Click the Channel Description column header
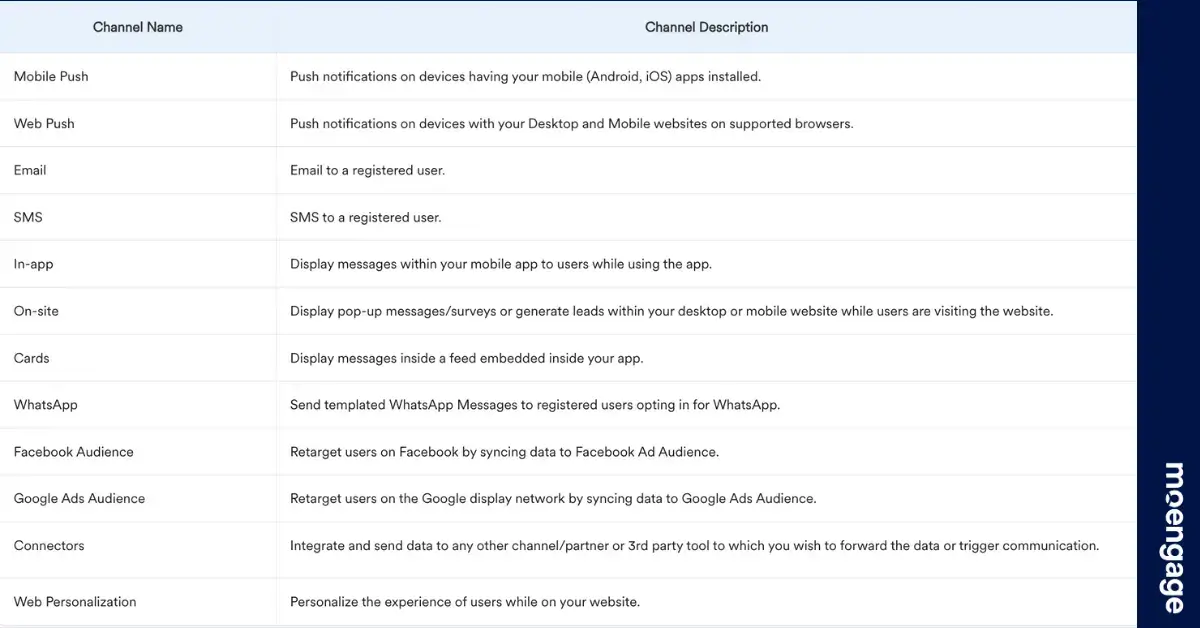This screenshot has height=628, width=1200. pyautogui.click(x=706, y=27)
